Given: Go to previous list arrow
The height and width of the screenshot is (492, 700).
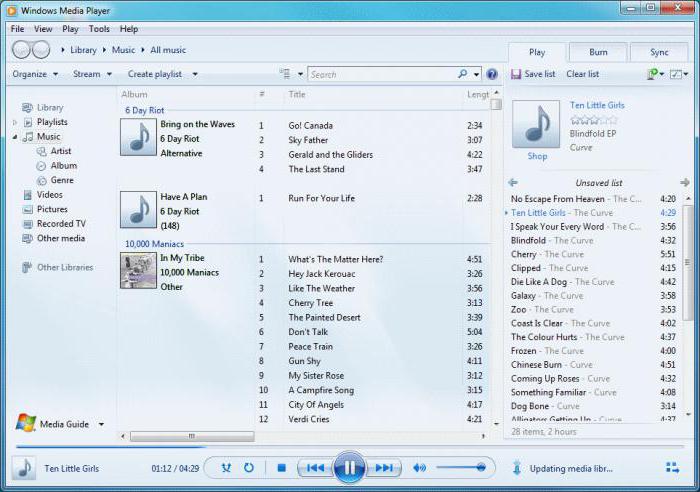Looking at the screenshot, I should coord(513,182).
